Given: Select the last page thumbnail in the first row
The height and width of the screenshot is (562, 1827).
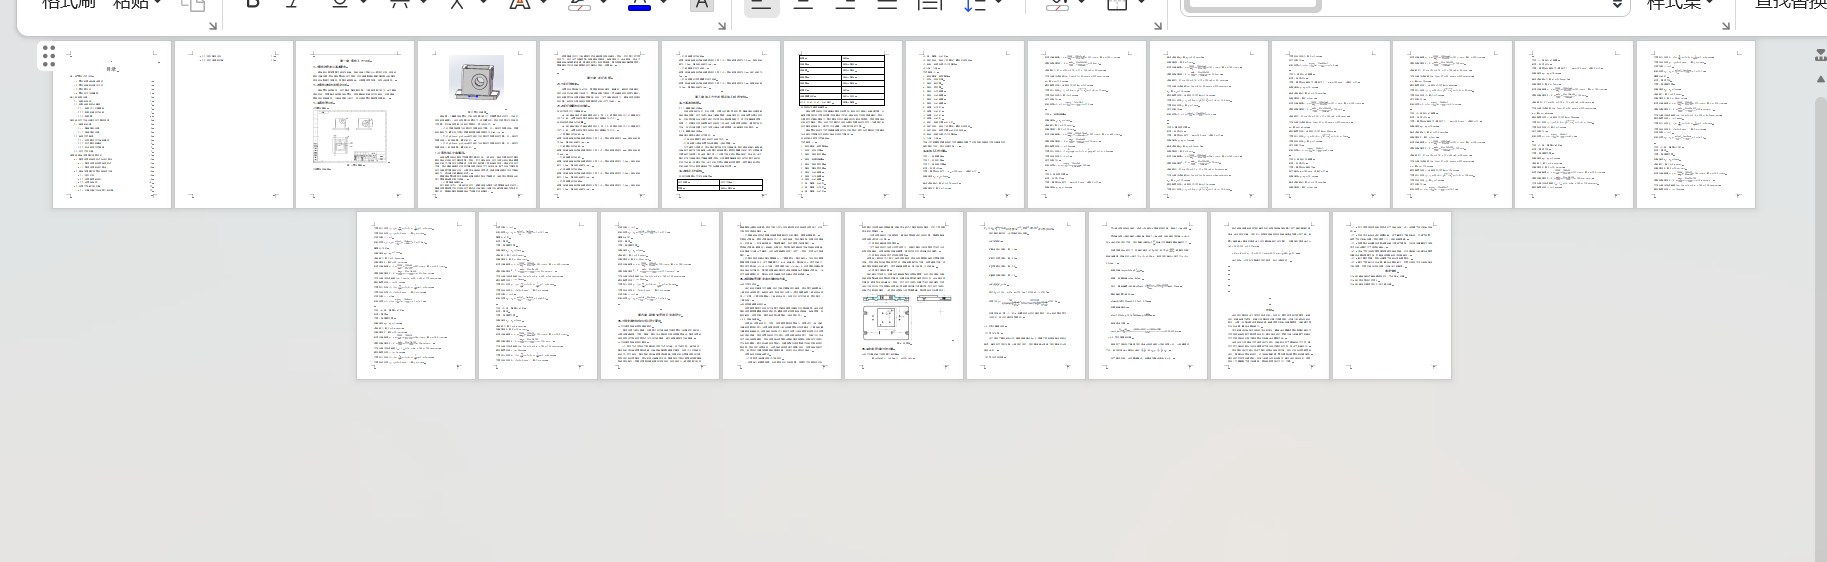Looking at the screenshot, I should pyautogui.click(x=1696, y=124).
